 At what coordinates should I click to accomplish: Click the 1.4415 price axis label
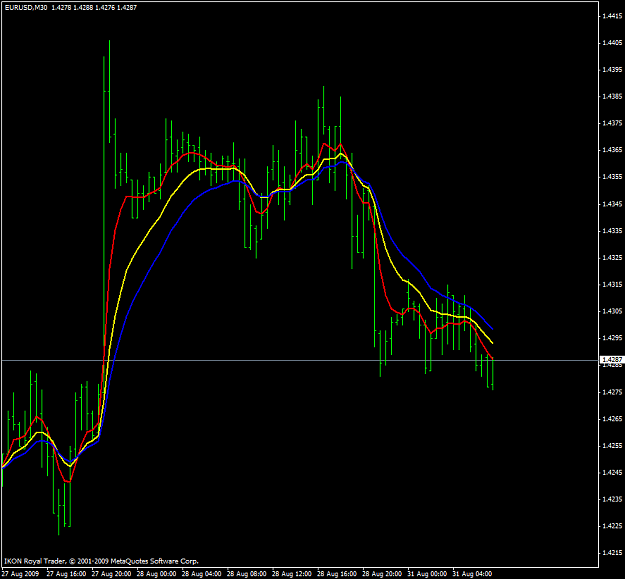(612, 16)
